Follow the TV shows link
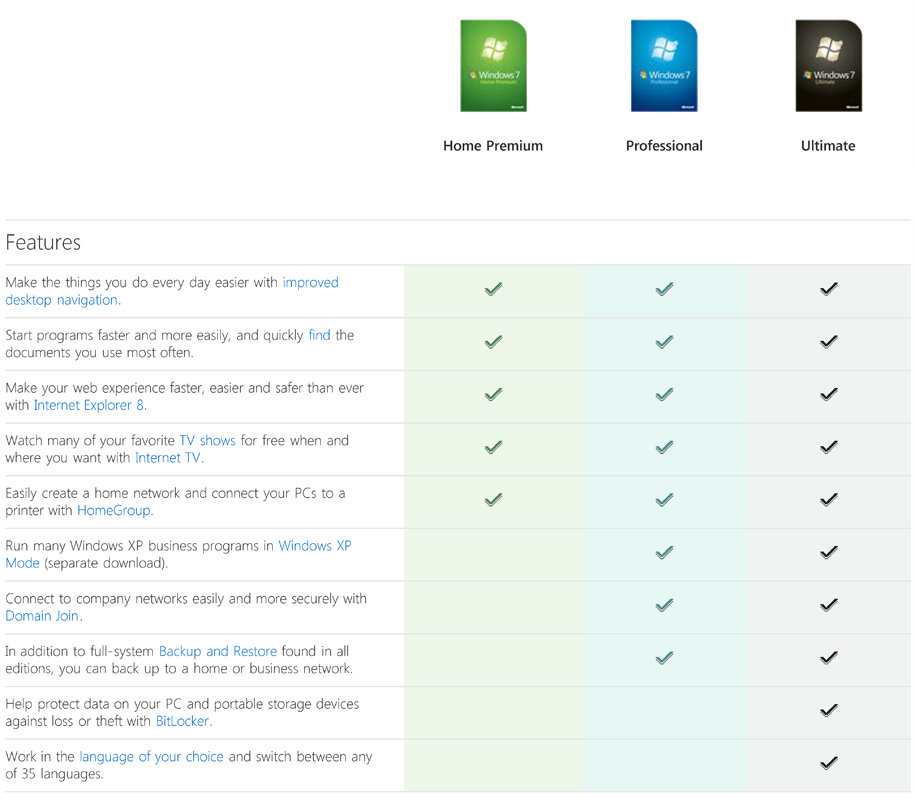This screenshot has width=915, height=799. (x=207, y=441)
